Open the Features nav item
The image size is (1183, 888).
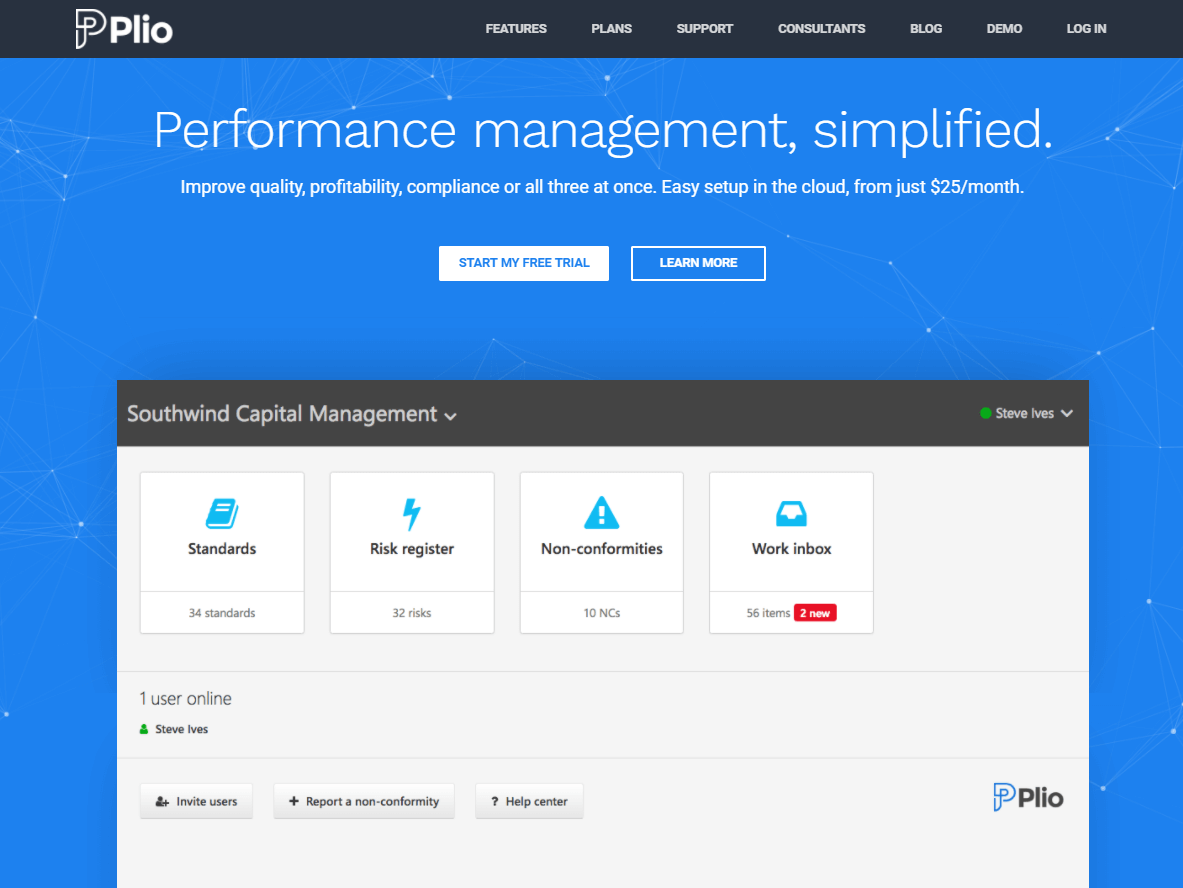[x=516, y=29]
